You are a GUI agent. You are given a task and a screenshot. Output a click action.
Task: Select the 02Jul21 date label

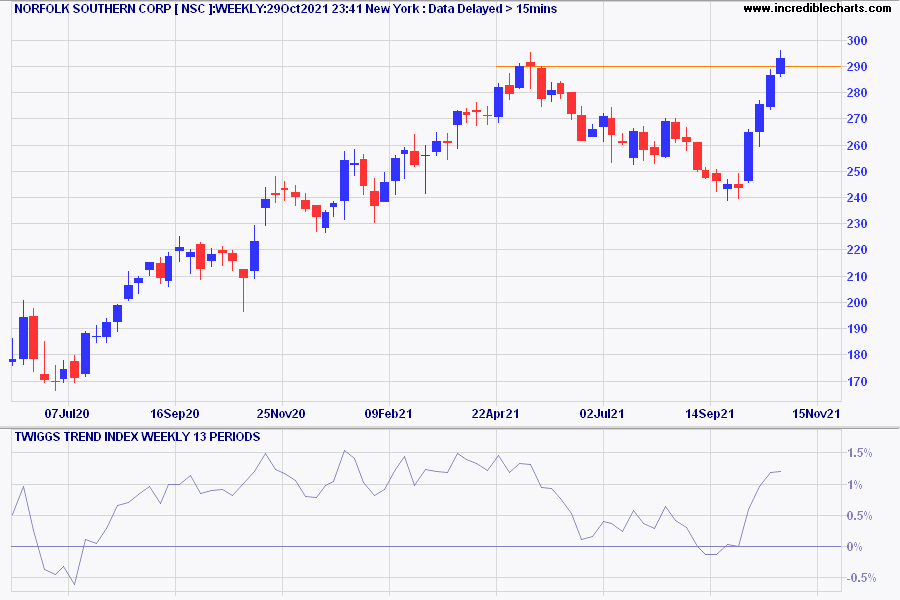point(602,413)
